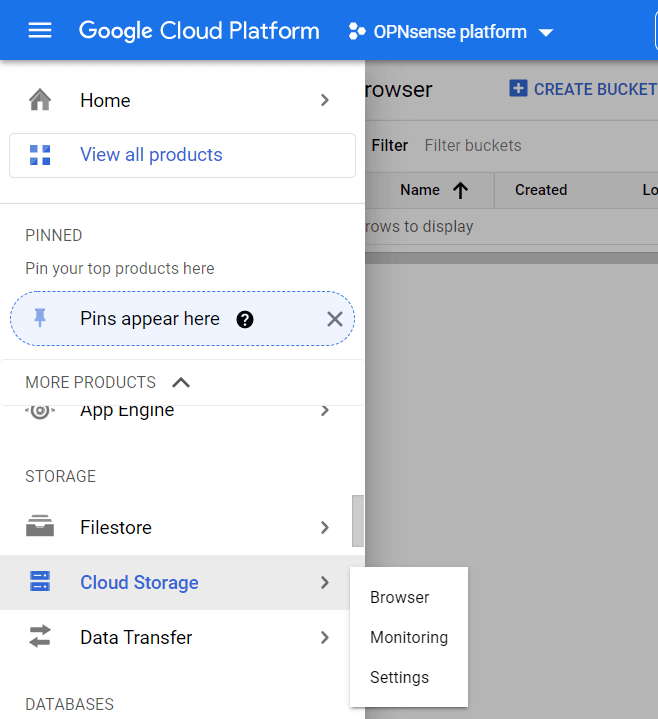Click the Filestore drawer icon
Screen dimensions: 658x719
[40, 526]
